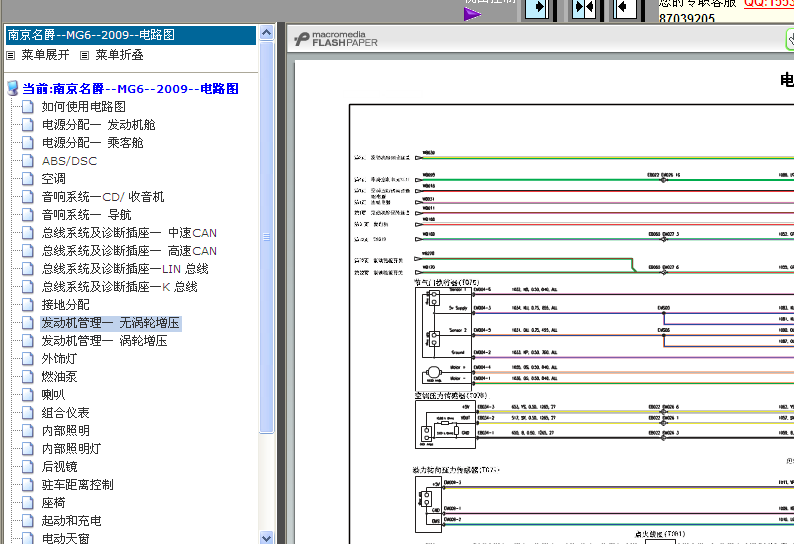Click page icon next to 后视镜
This screenshot has height=544, width=794.
(28, 467)
